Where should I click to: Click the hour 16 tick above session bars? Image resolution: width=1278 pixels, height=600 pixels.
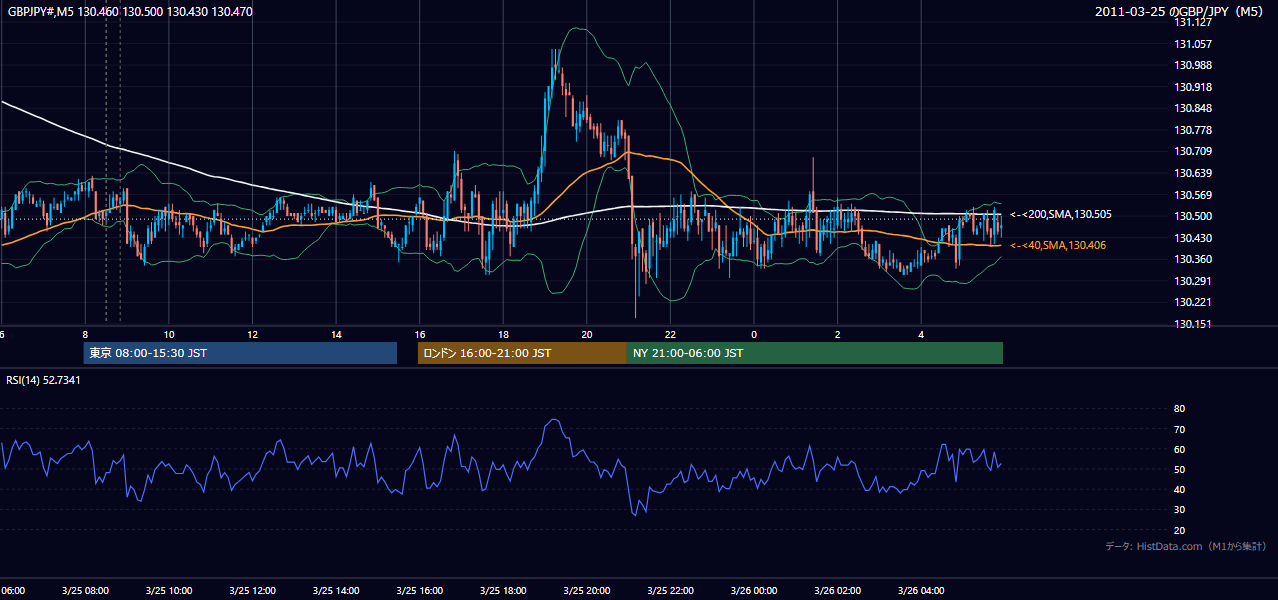[420, 334]
